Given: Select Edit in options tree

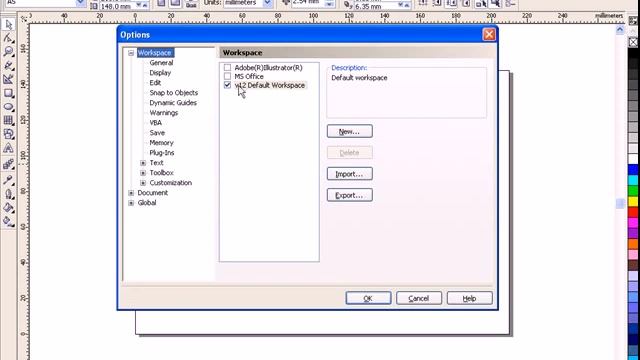Looking at the screenshot, I should point(155,83).
